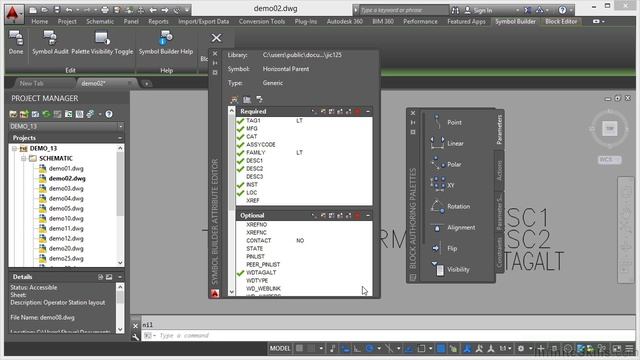Open the AutoCAD application menu logo
Image resolution: width=640 pixels, height=360 pixels.
tap(13, 13)
